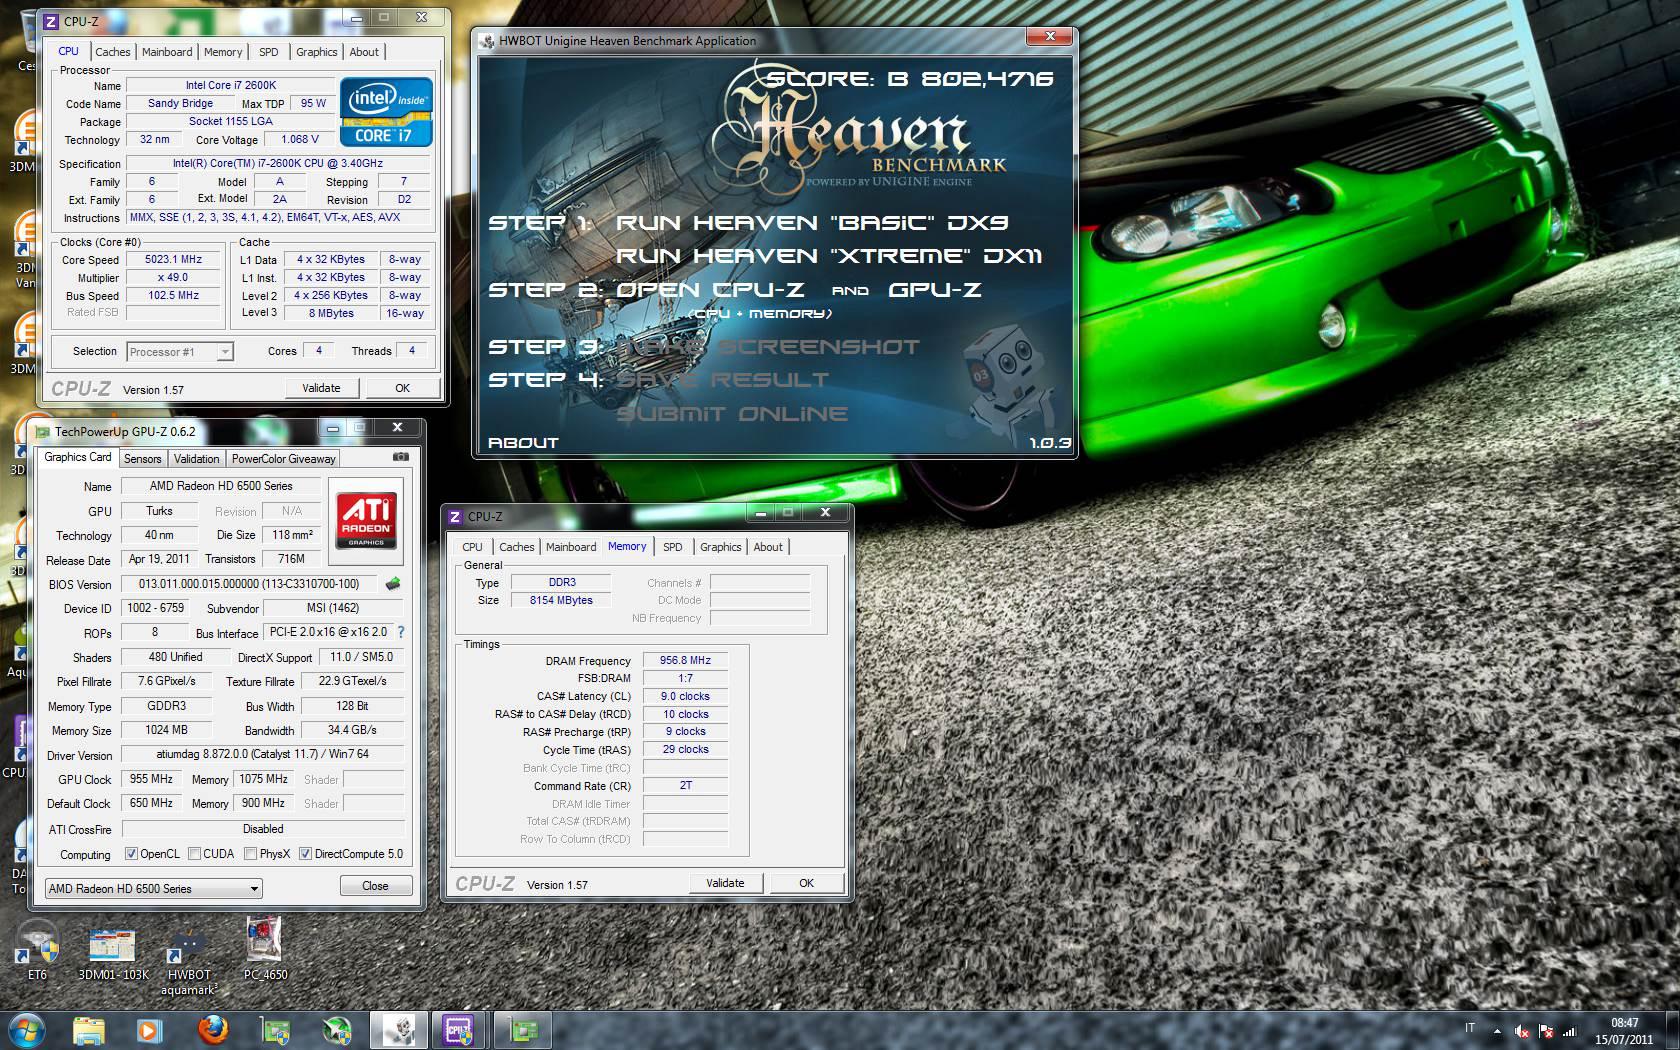Click the muted volume tray icon
Viewport: 1680px width, 1050px height.
[x=1522, y=1031]
